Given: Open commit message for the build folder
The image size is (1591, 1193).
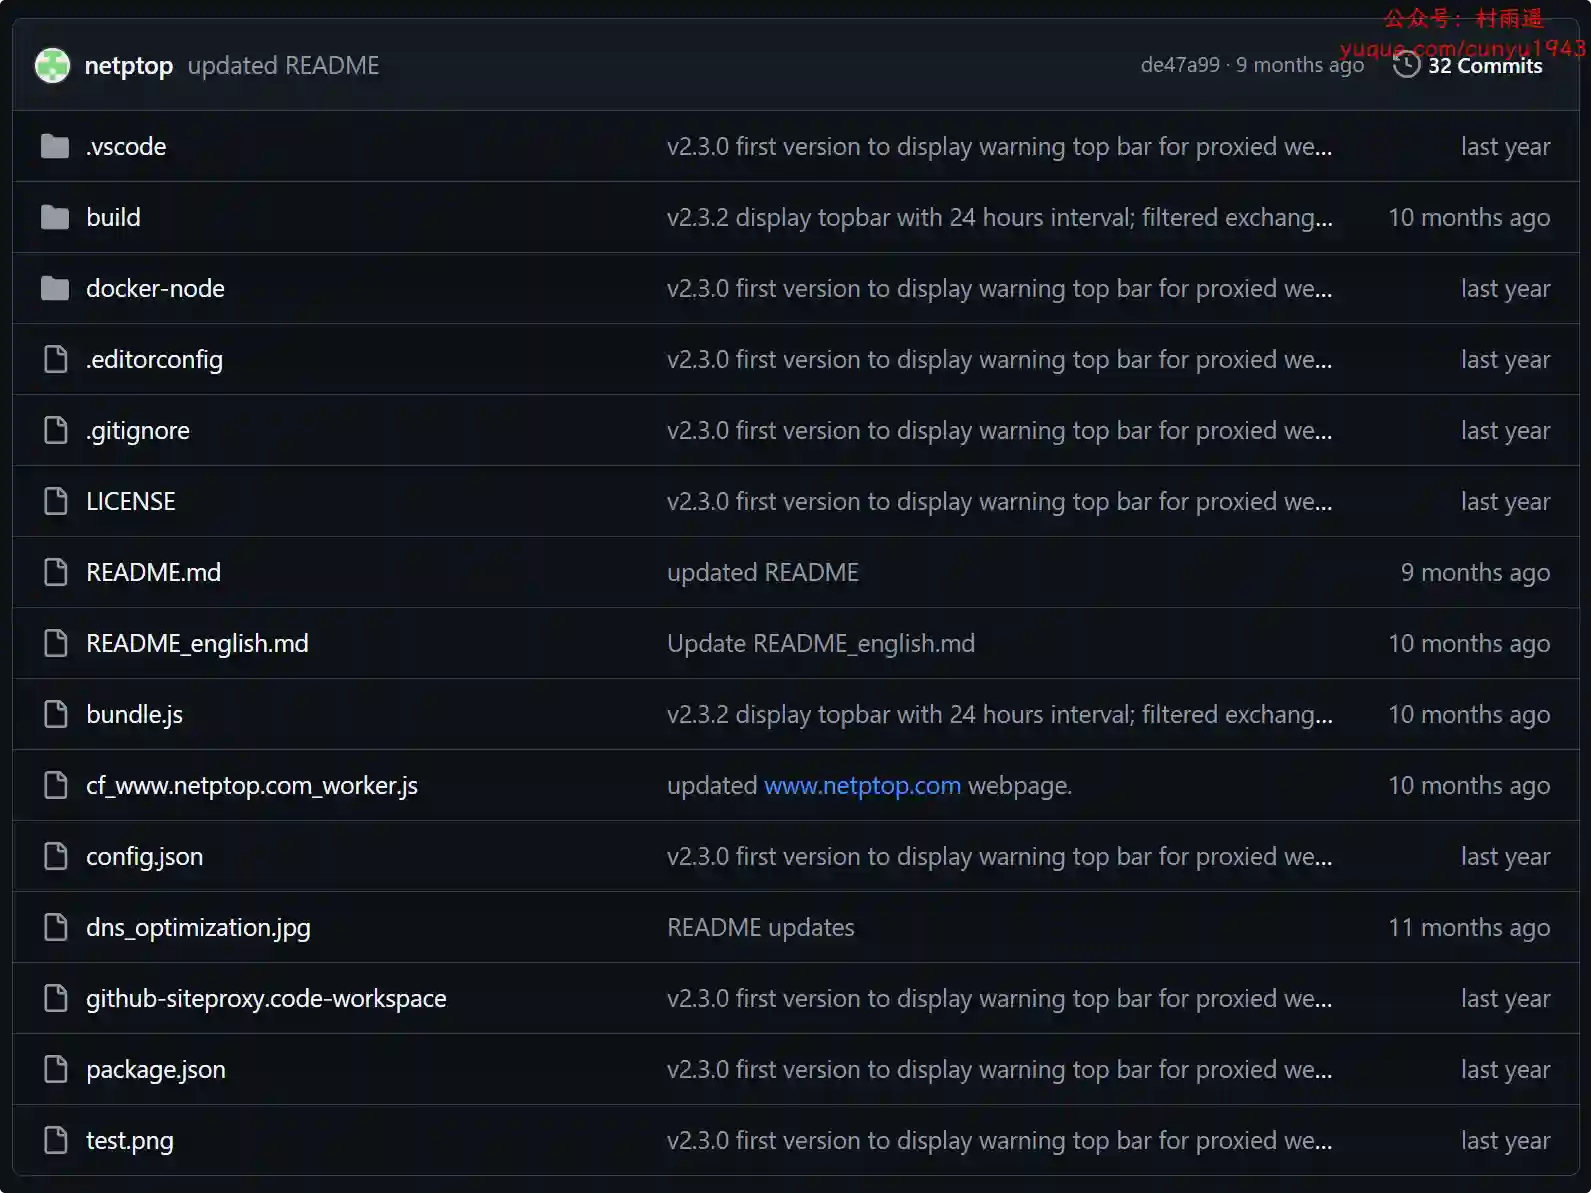Looking at the screenshot, I should tap(999, 218).
